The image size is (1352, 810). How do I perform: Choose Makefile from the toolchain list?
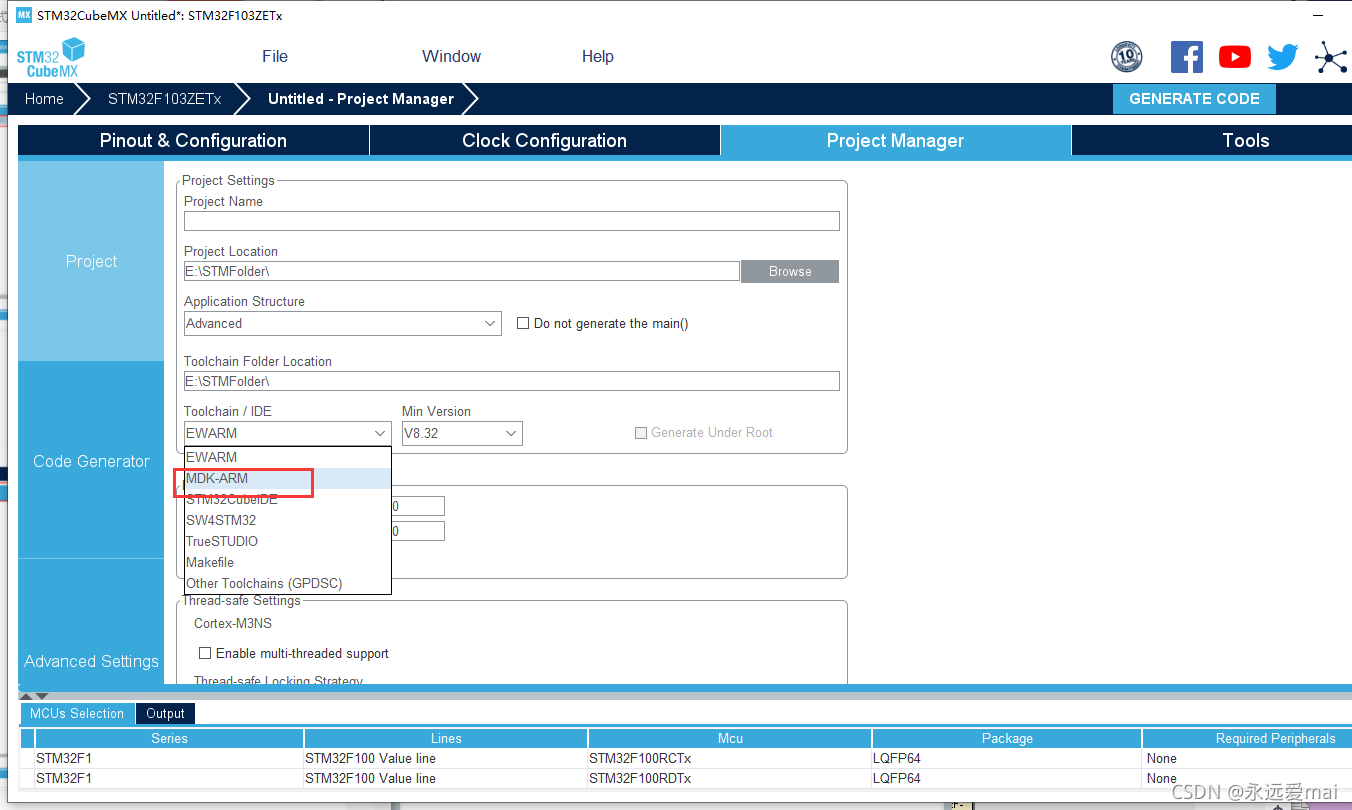[288, 562]
